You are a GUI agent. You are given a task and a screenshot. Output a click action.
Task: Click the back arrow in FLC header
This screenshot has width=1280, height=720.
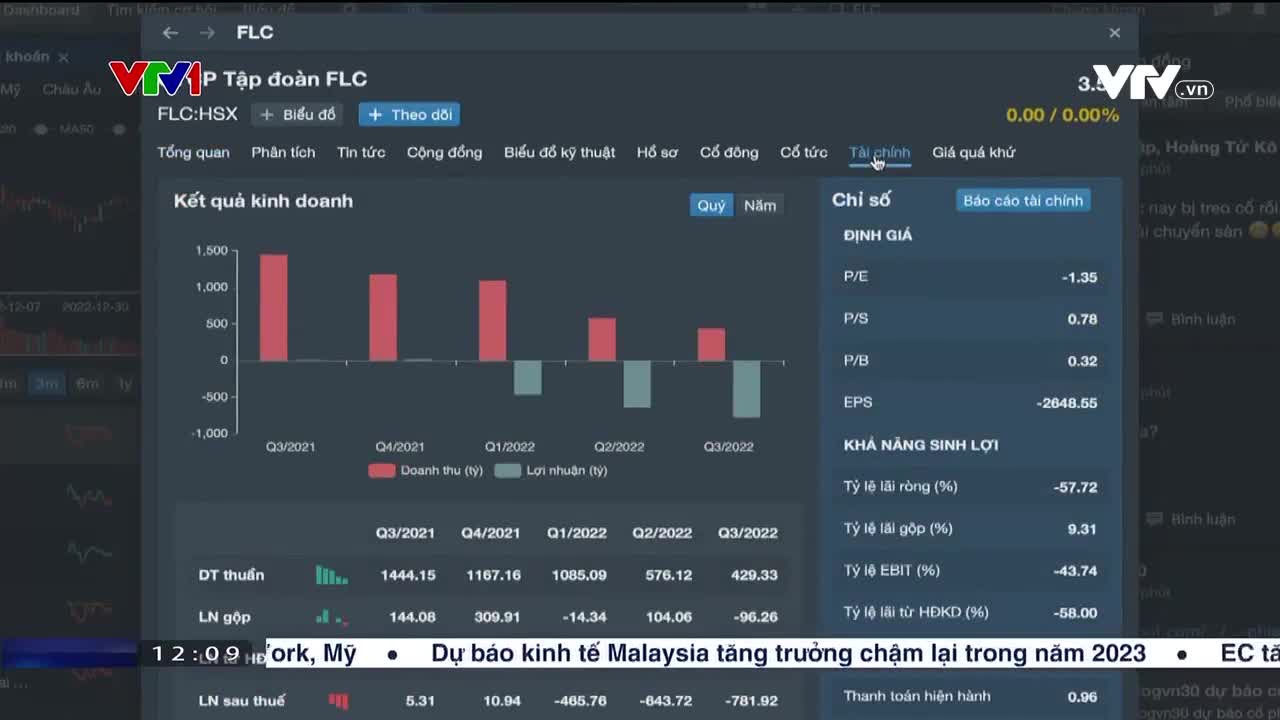click(x=170, y=33)
